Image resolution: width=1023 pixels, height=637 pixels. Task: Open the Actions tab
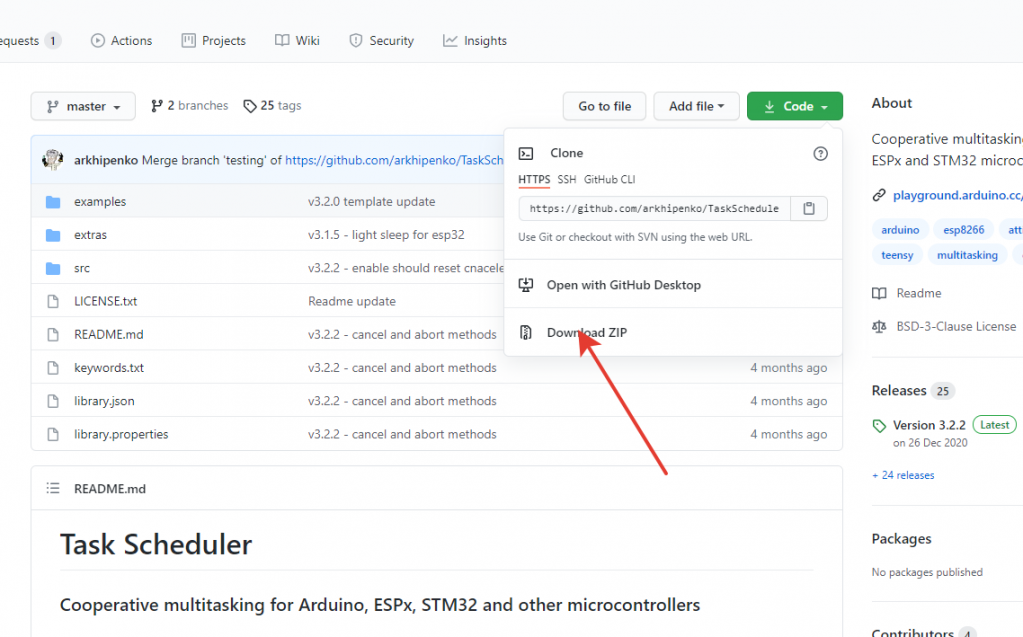pos(121,40)
